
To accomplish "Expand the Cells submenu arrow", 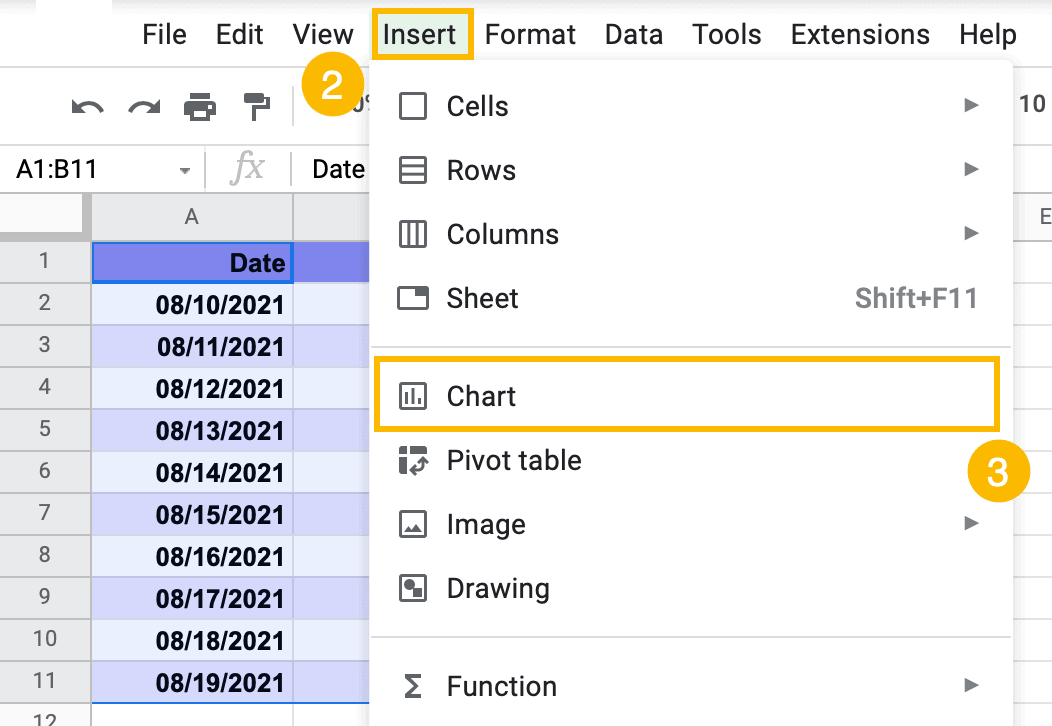I will (x=970, y=106).
